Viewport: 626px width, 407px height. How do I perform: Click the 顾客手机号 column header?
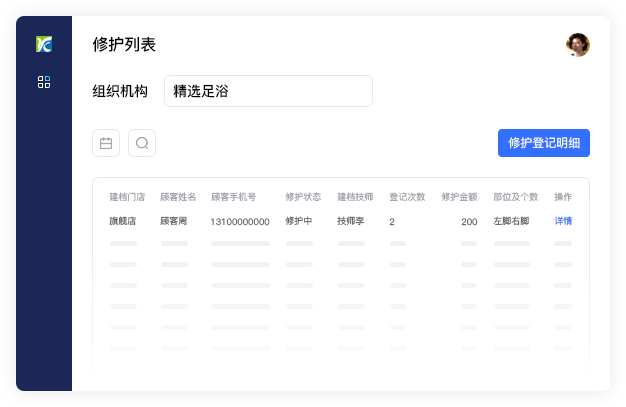coord(233,197)
